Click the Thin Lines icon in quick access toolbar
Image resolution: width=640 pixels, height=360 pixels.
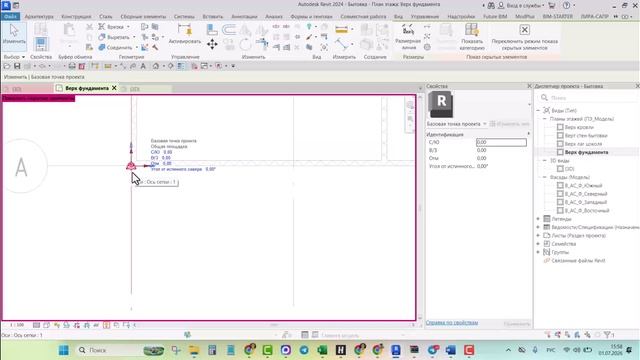click(181, 66)
